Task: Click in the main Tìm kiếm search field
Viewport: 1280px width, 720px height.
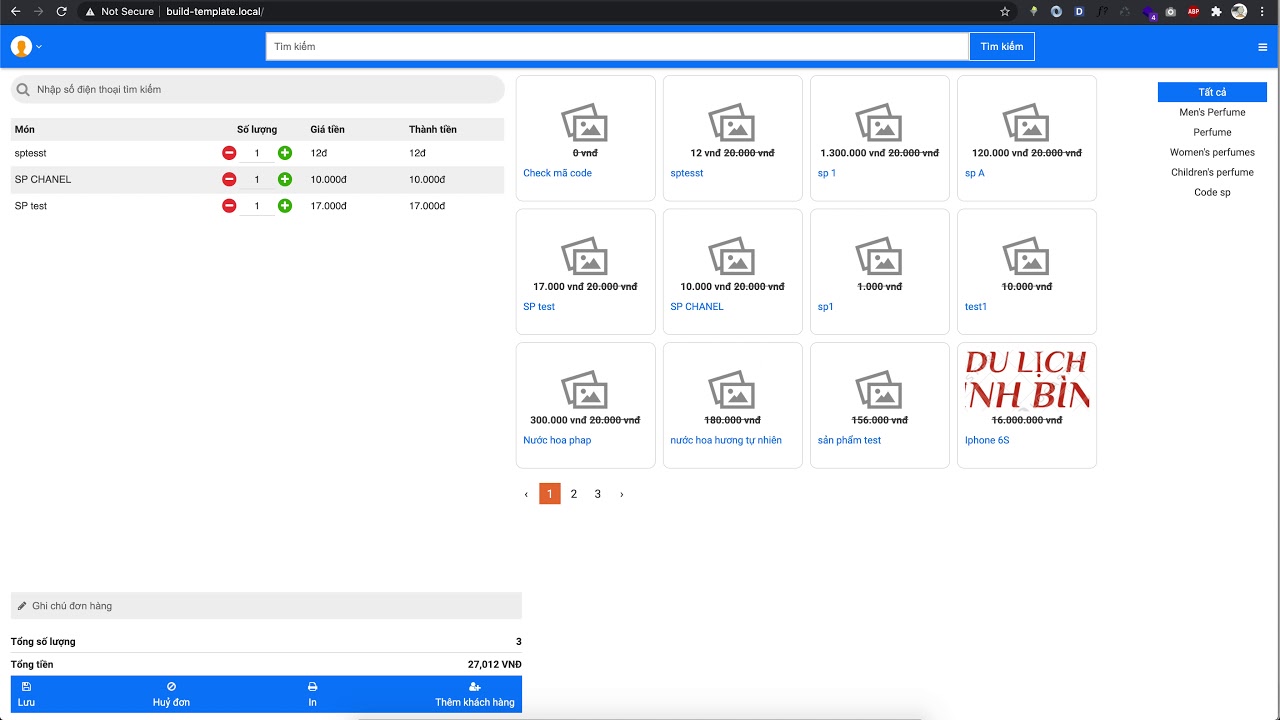Action: coord(617,47)
